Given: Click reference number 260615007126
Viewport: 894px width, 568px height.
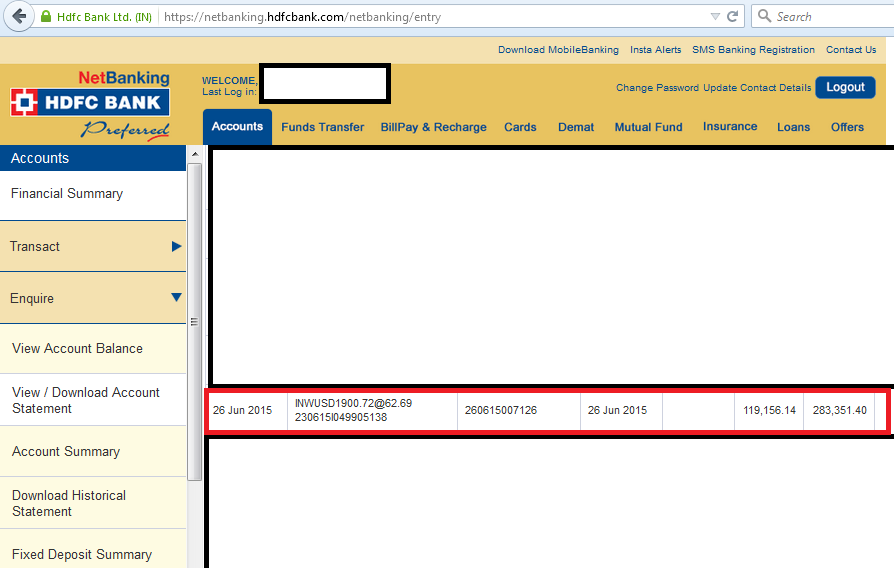Looking at the screenshot, I should click(x=501, y=410).
